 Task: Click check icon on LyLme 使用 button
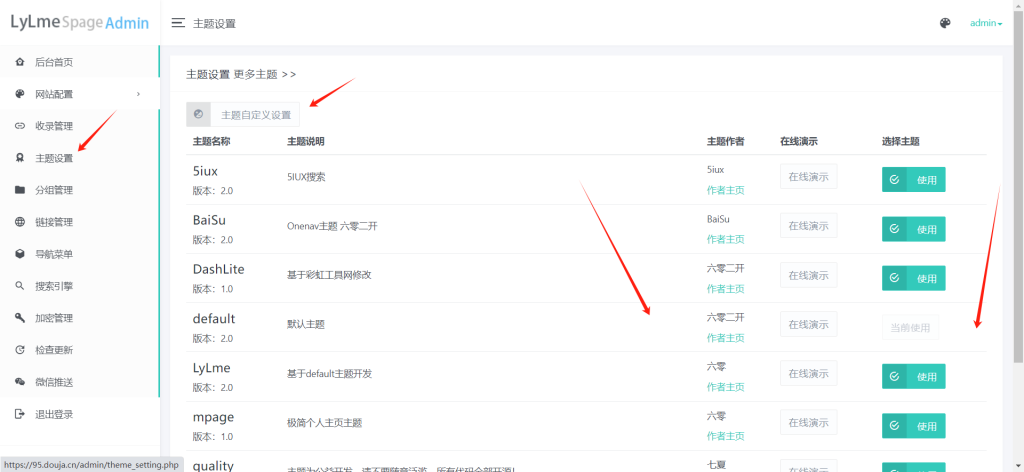[895, 377]
